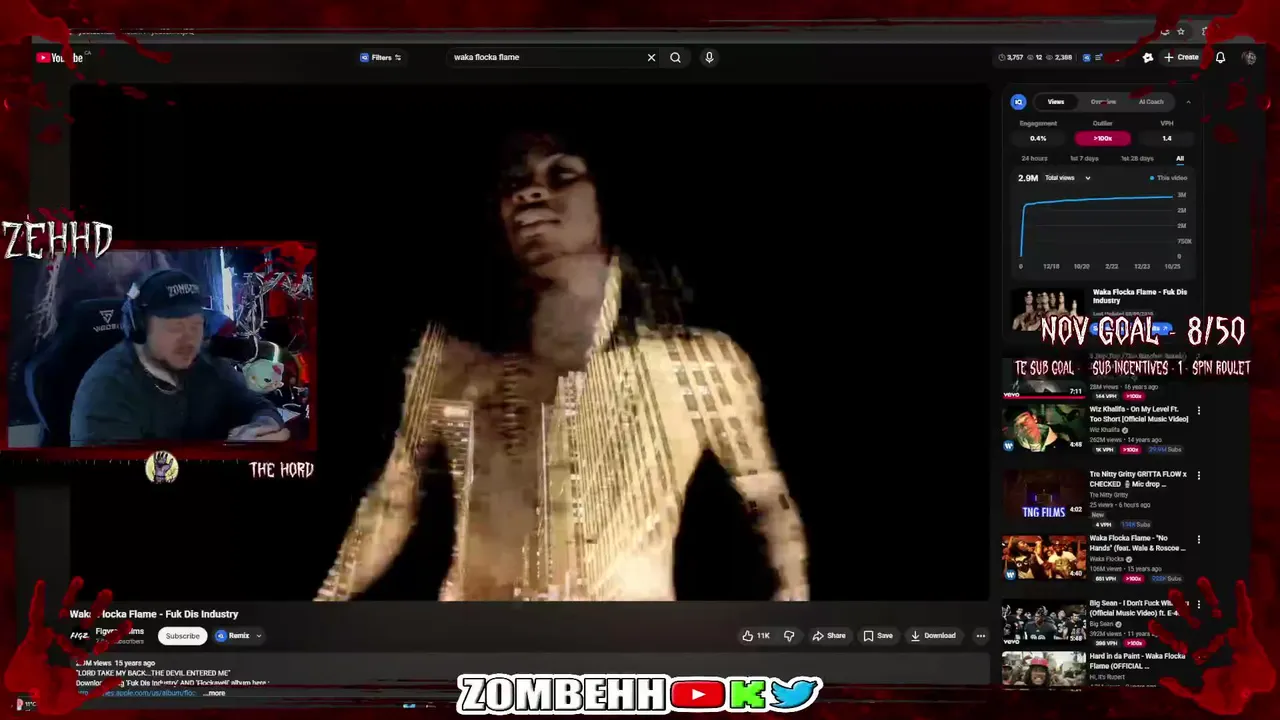Open options for the Big Sean video
1280x720 pixels.
1198,605
